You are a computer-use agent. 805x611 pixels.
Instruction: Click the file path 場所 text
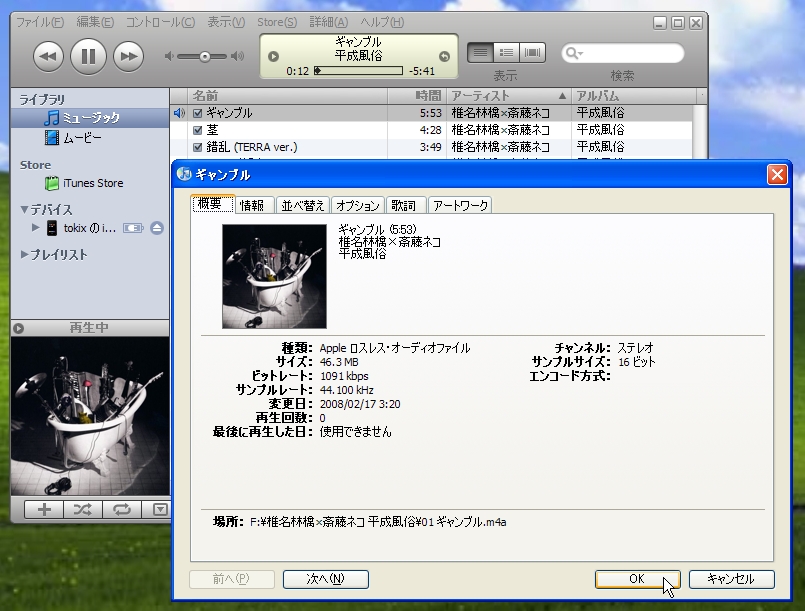[378, 522]
